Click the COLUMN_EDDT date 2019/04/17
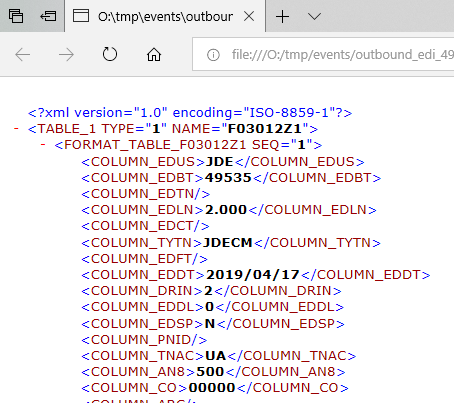Image resolution: width=454 pixels, height=403 pixels. pyautogui.click(x=253, y=275)
